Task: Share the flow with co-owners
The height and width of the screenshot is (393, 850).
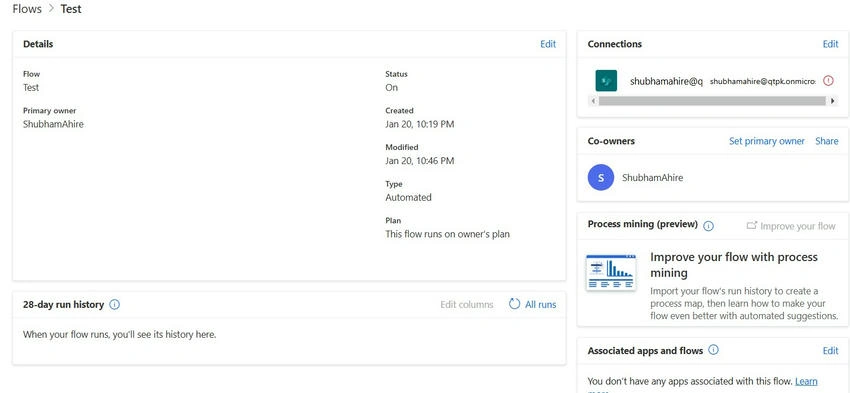Action: pos(827,141)
